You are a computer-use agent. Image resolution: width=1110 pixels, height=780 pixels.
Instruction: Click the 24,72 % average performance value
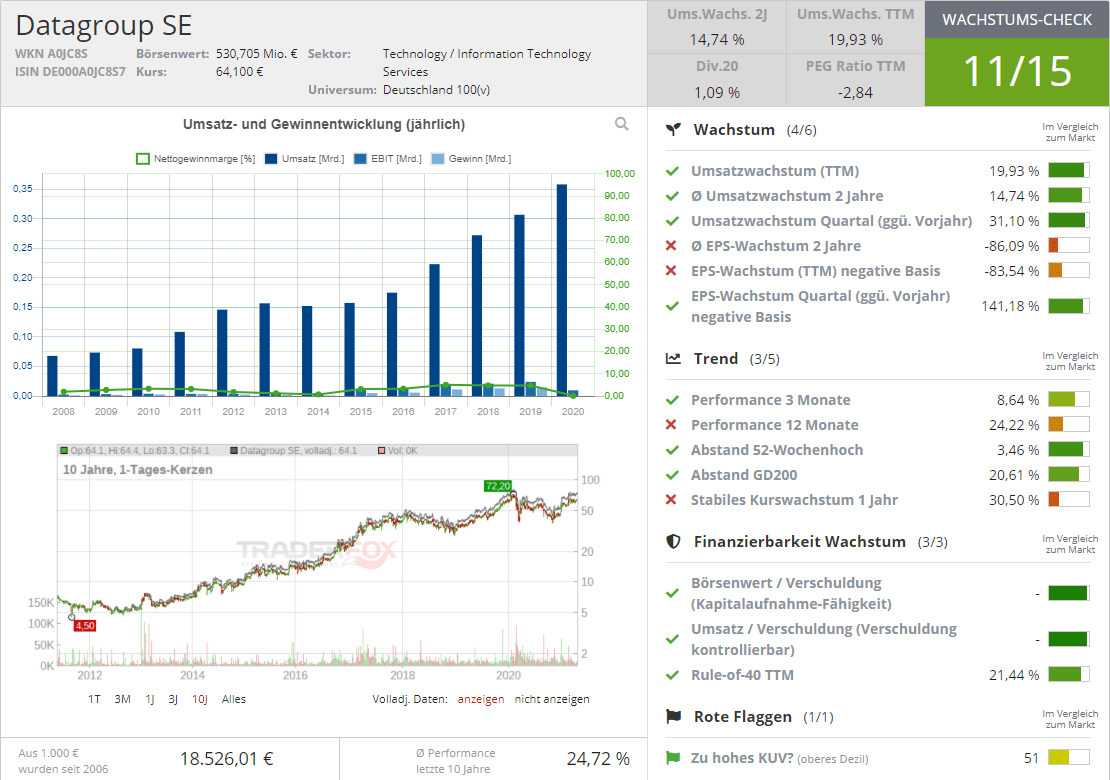tap(598, 759)
